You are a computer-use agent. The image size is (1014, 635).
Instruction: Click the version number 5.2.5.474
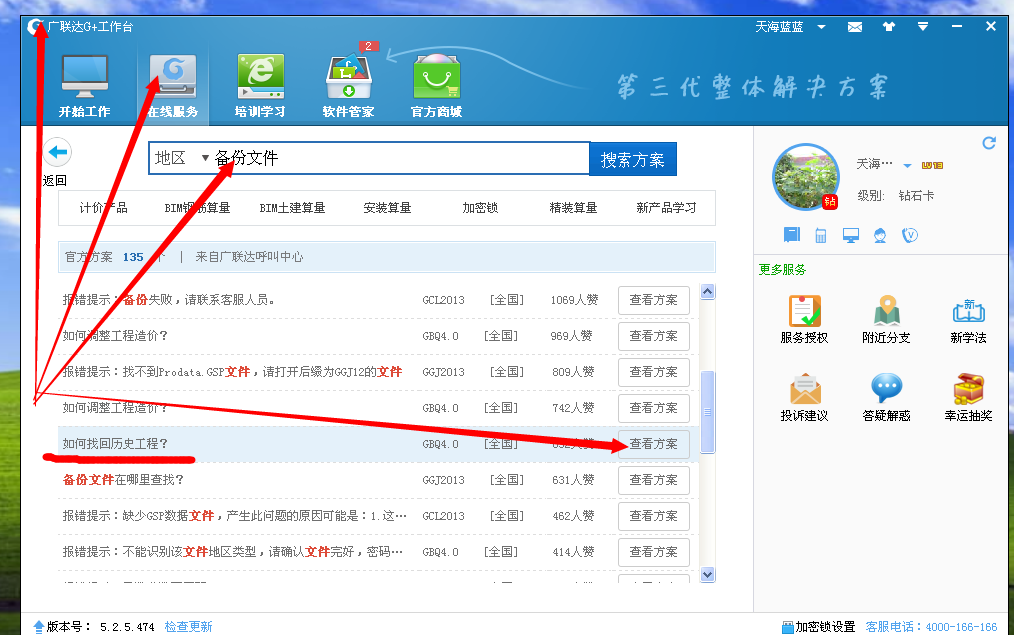coord(127,627)
